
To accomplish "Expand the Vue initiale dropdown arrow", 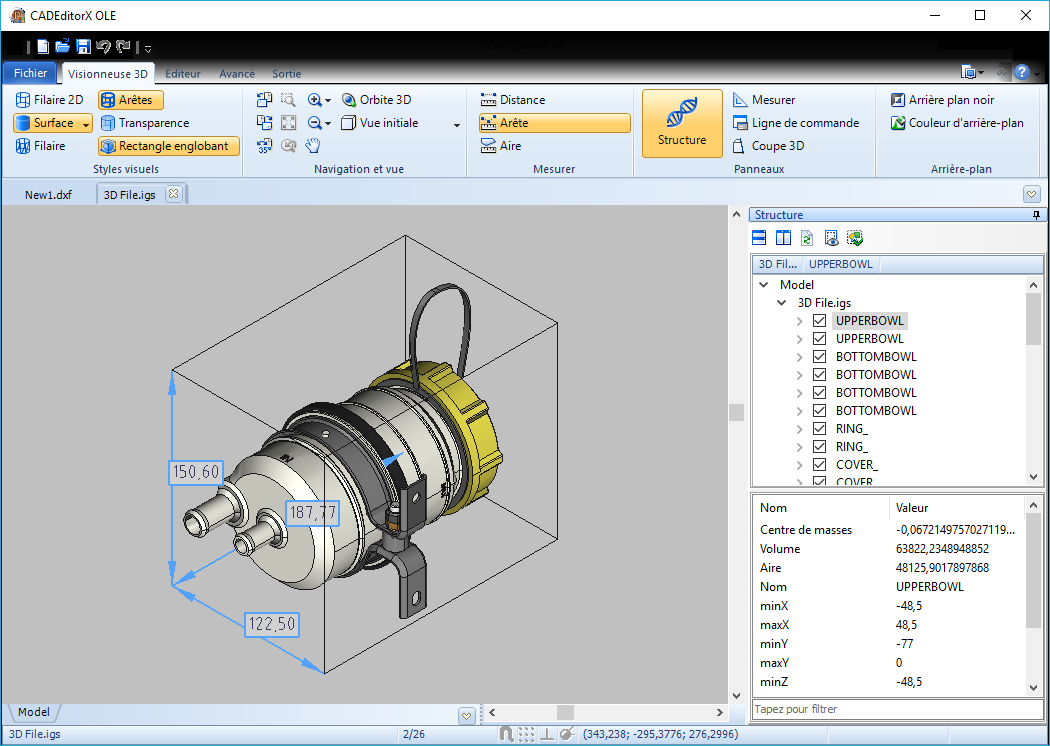I will (457, 124).
